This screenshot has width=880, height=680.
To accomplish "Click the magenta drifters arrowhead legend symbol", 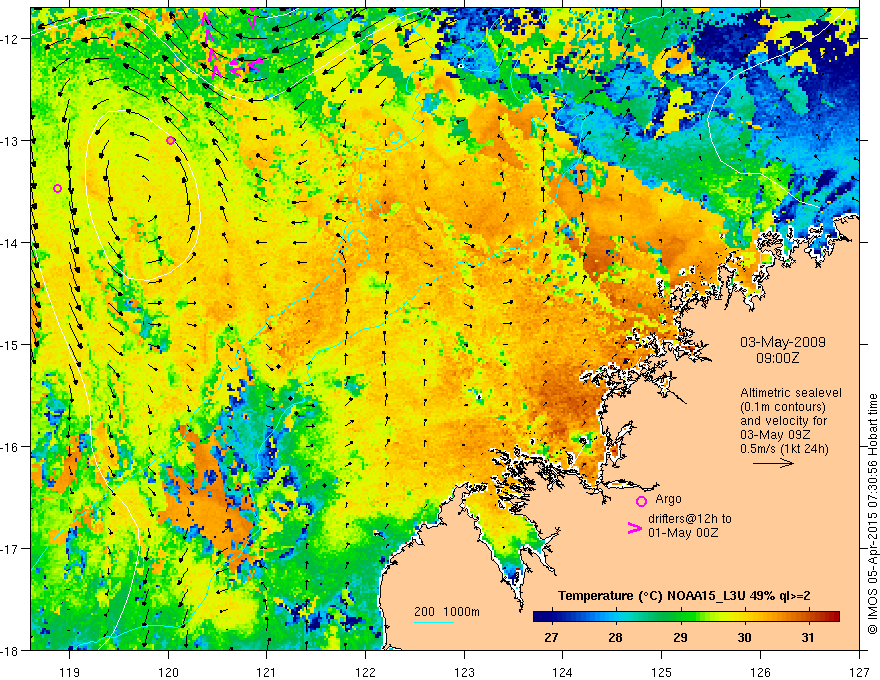I will point(635,528).
